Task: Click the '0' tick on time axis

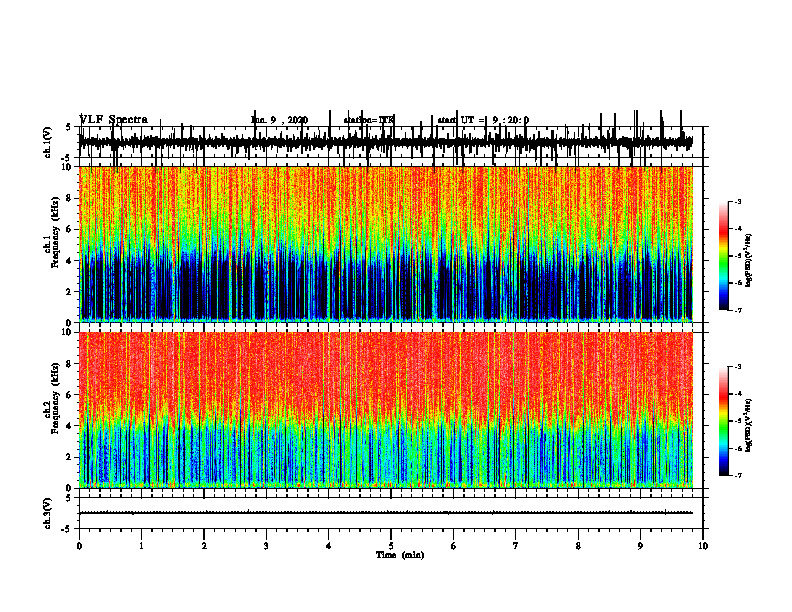Action: [79, 546]
